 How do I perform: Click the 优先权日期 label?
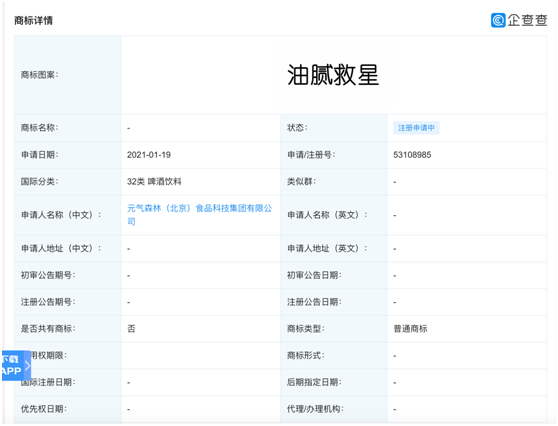click(44, 409)
